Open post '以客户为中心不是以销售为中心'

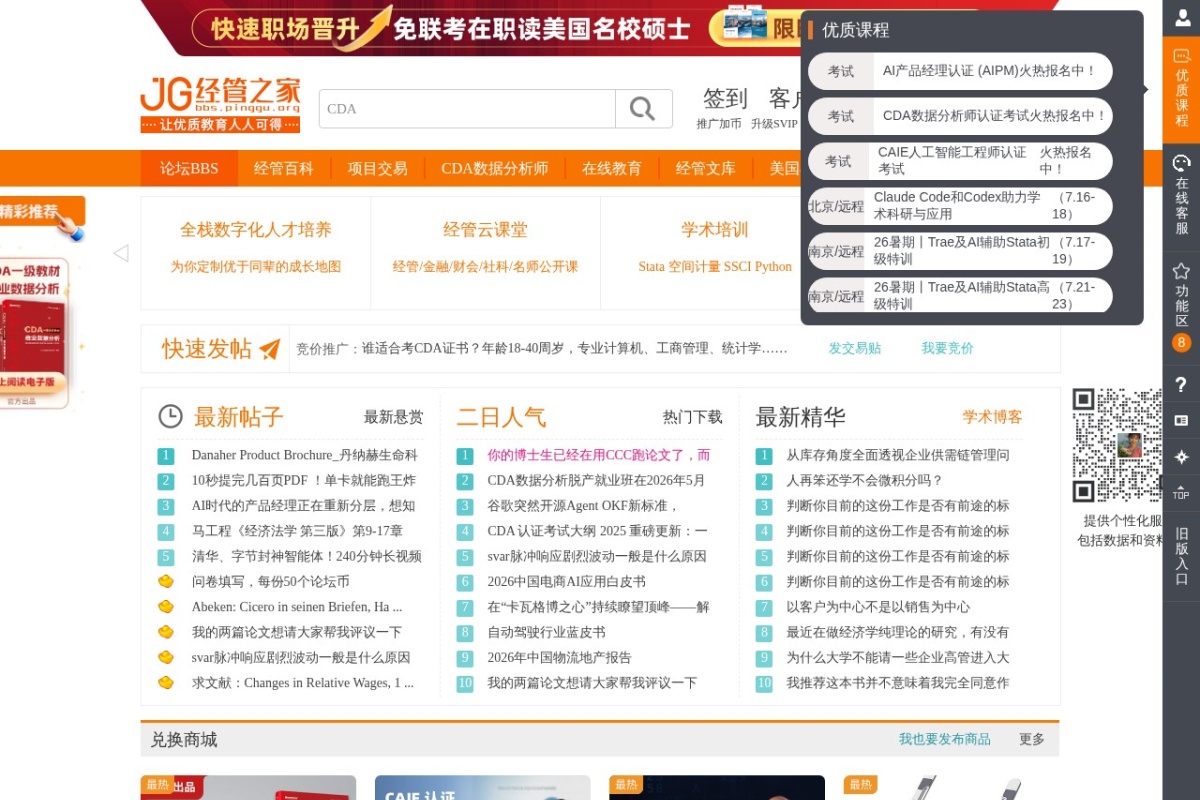pos(878,607)
